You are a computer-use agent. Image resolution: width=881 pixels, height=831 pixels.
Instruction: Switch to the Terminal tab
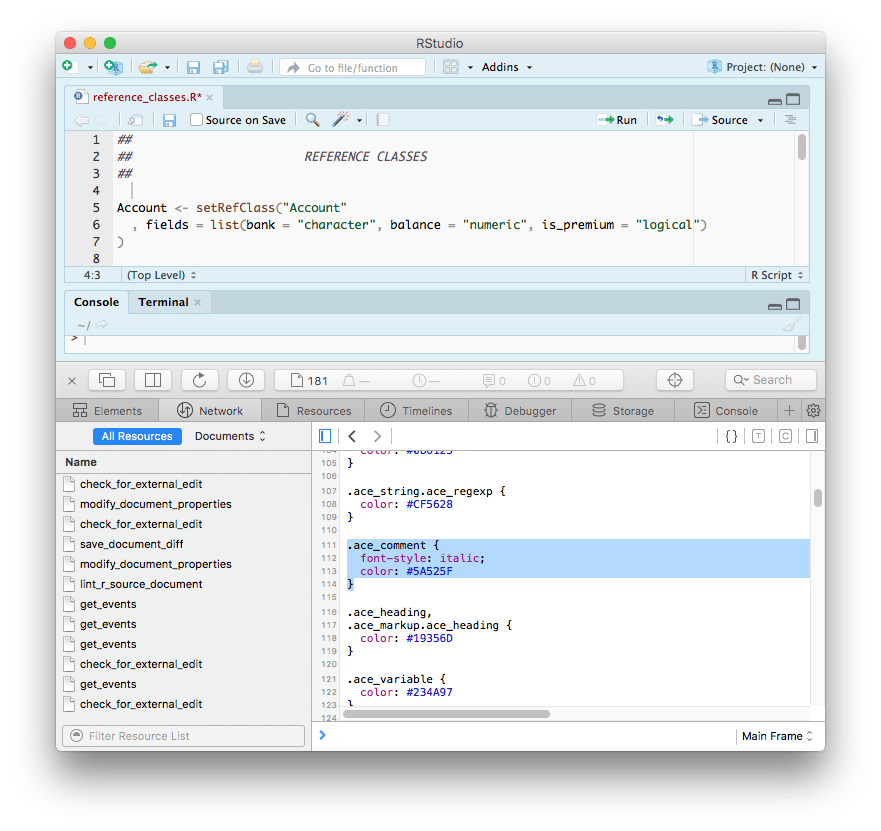164,302
